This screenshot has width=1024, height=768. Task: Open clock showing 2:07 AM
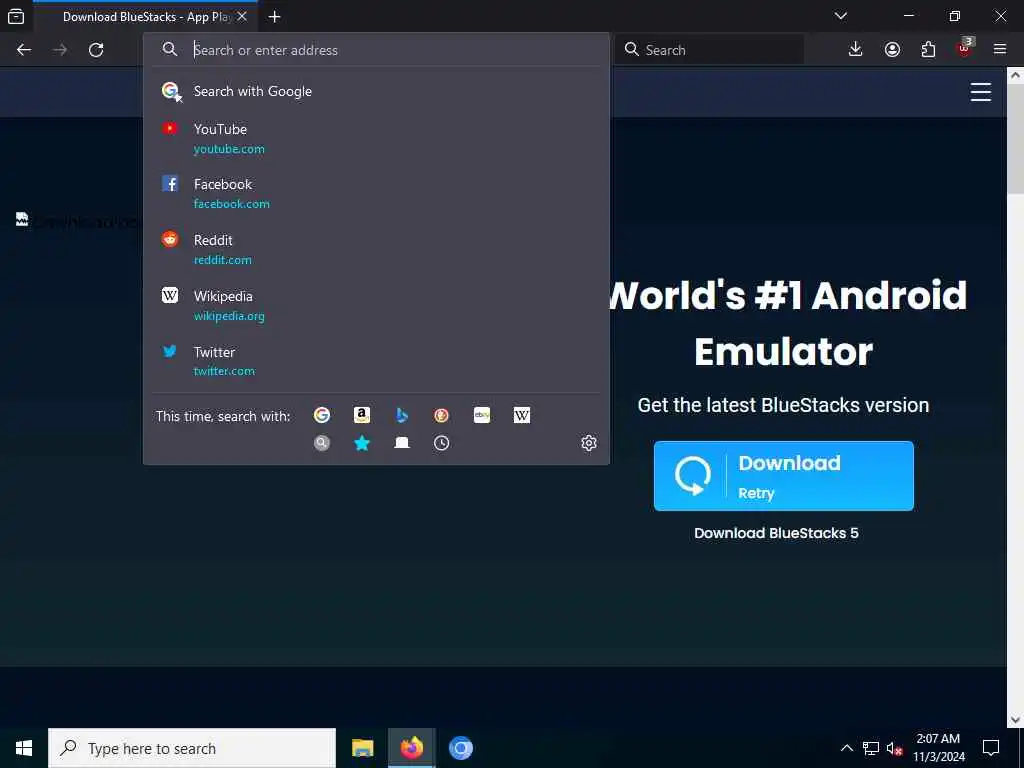click(938, 748)
